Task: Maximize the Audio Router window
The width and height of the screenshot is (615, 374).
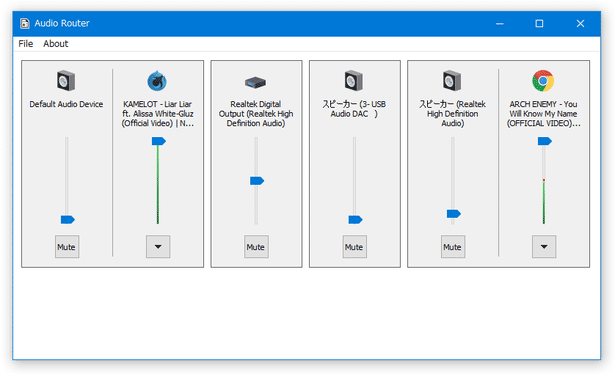Action: click(539, 24)
